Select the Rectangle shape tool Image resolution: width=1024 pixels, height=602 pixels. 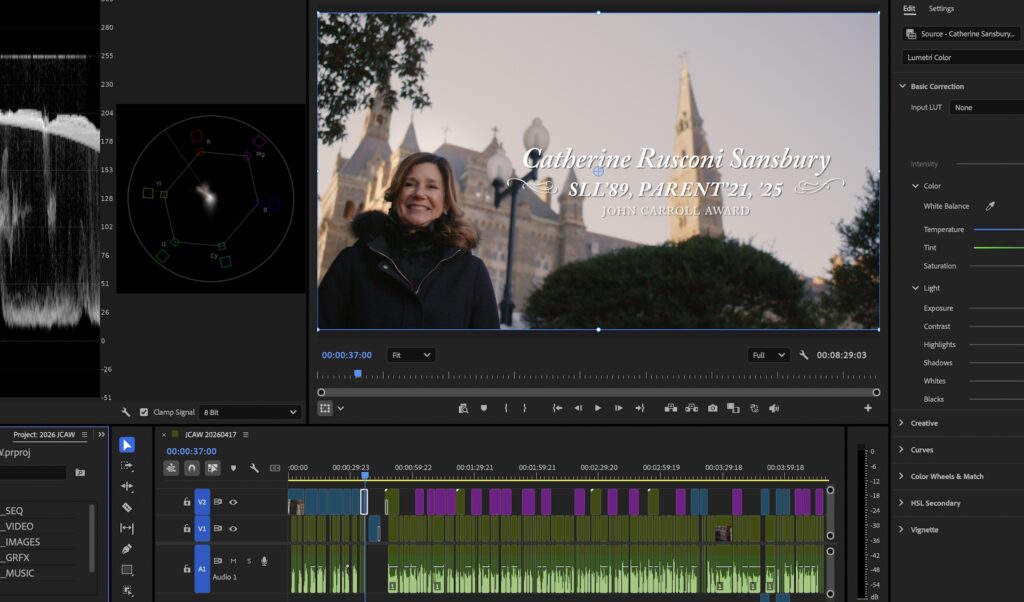127,570
